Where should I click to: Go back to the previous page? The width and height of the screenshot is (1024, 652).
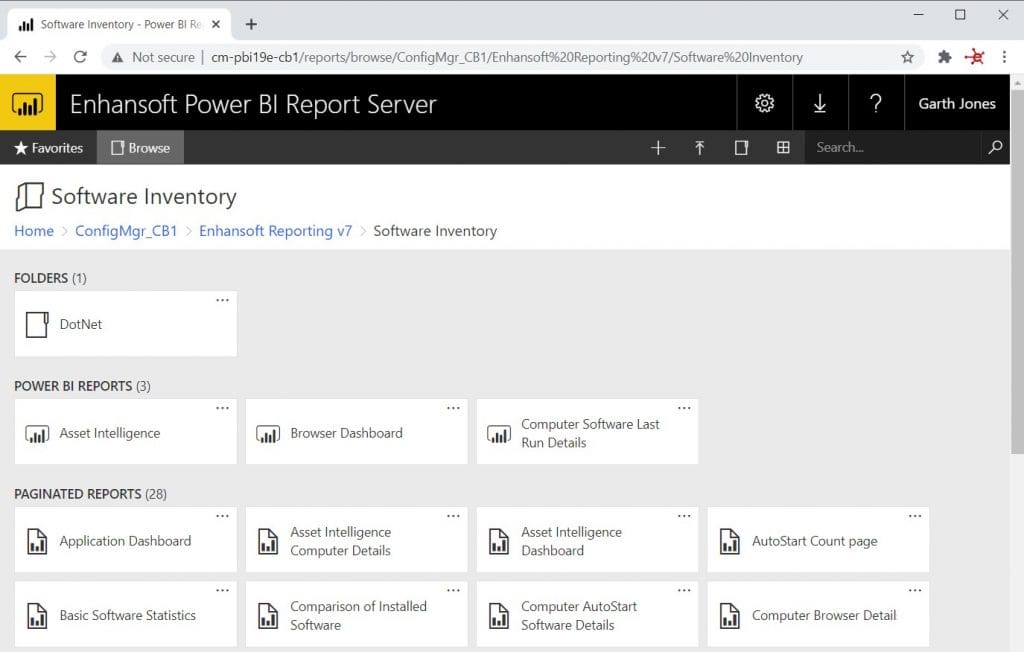click(x=20, y=57)
